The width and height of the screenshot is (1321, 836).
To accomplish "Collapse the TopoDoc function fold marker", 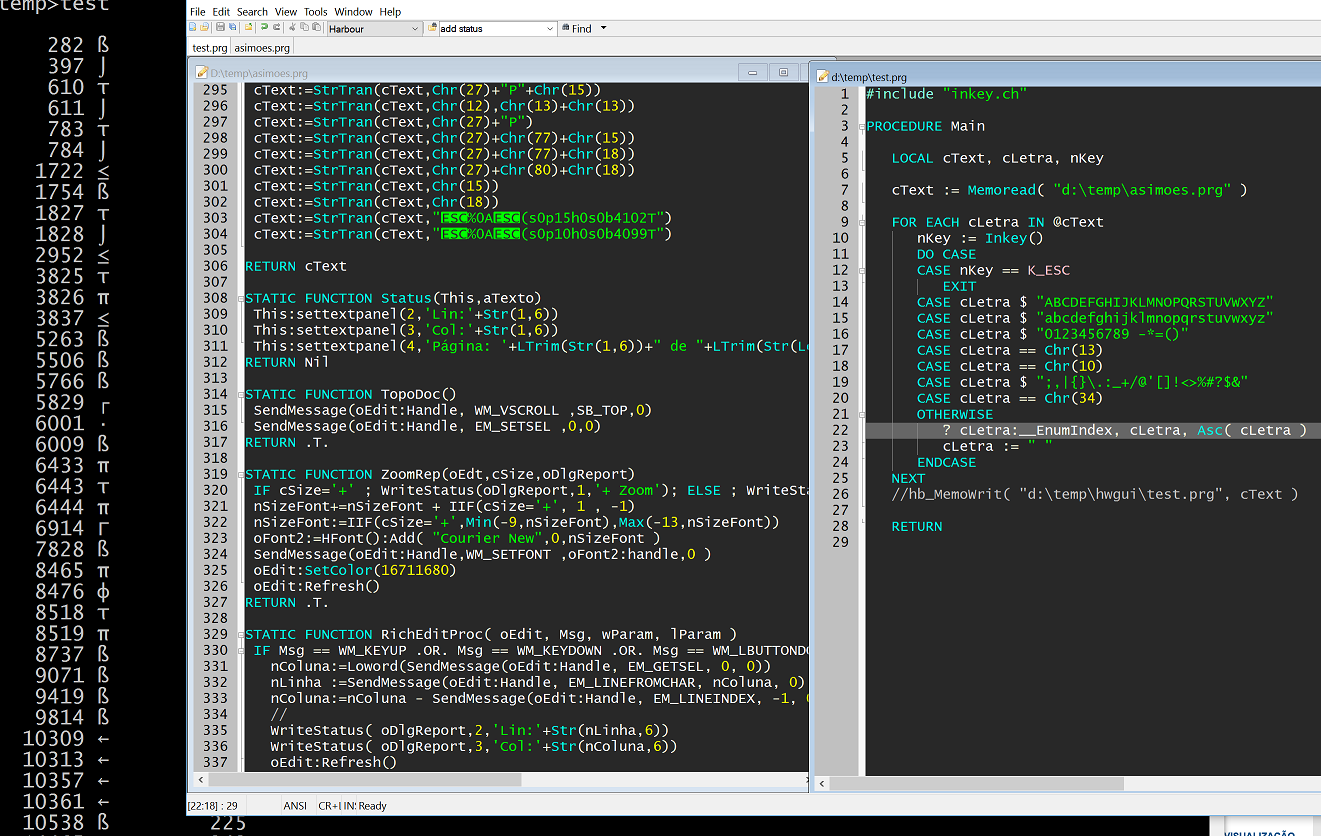I will pos(241,394).
